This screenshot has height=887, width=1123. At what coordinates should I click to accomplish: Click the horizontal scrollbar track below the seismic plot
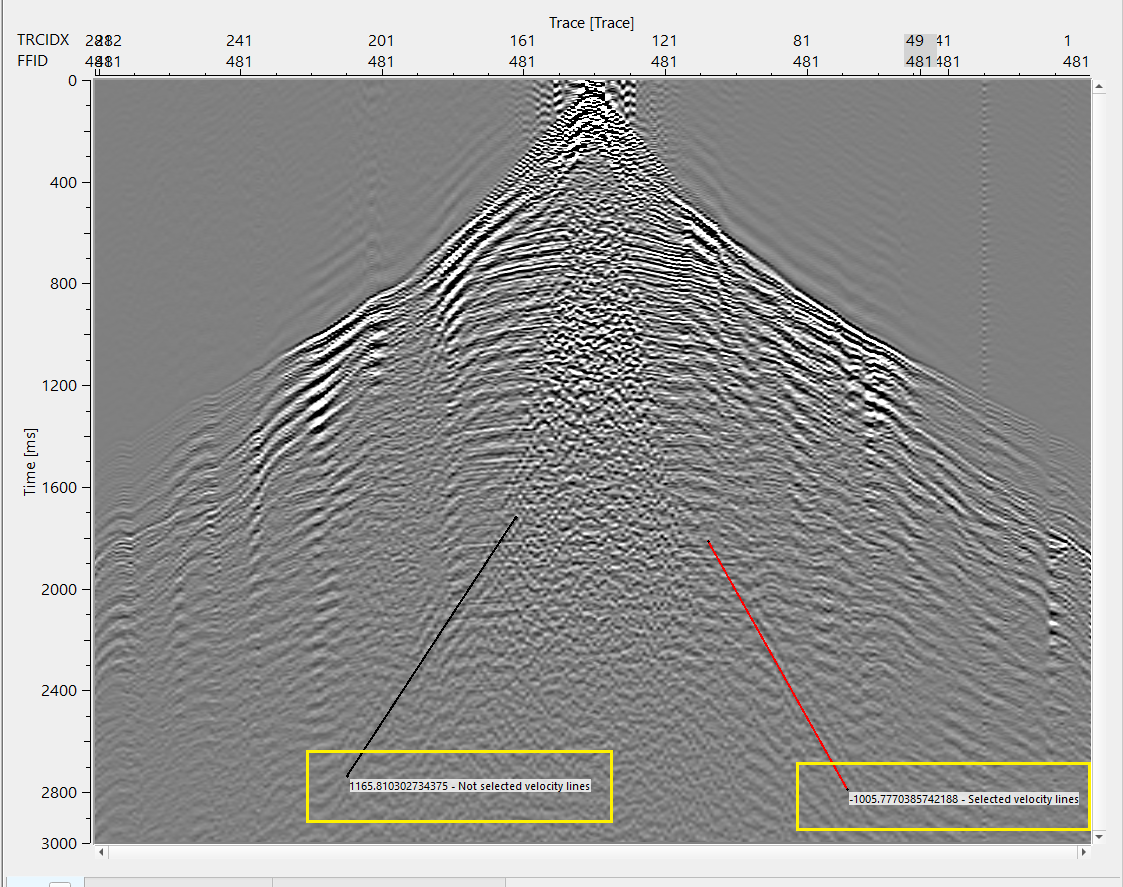(590, 853)
